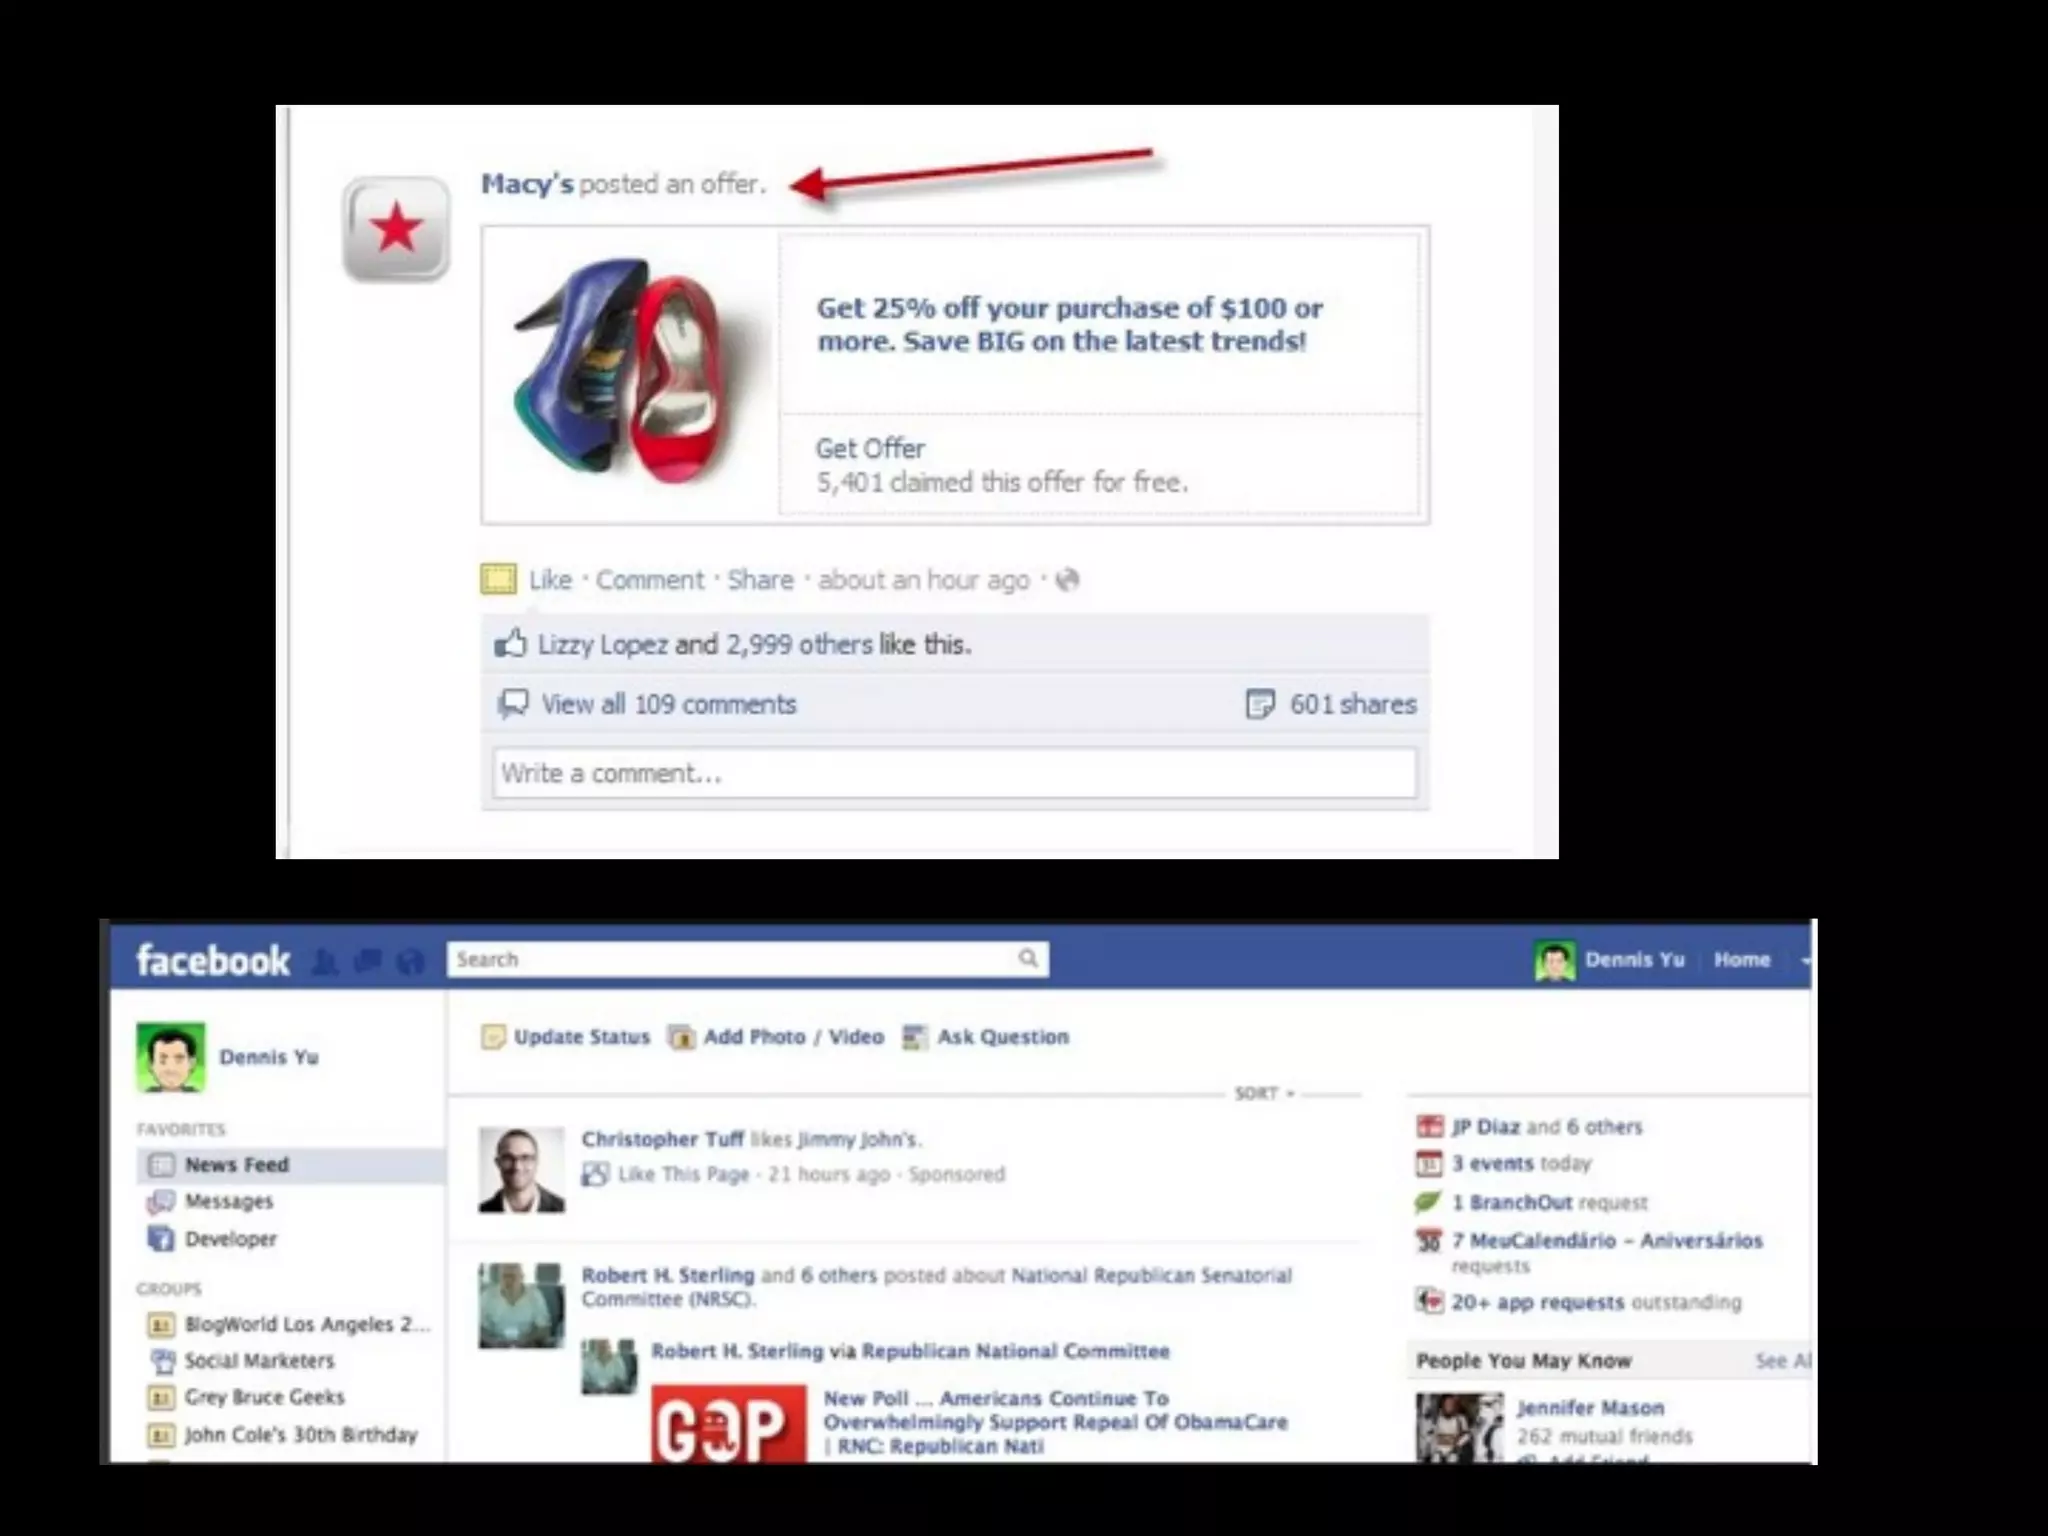Open the messages icon in Facebook header
The height and width of the screenshot is (1536, 2048).
[x=368, y=961]
